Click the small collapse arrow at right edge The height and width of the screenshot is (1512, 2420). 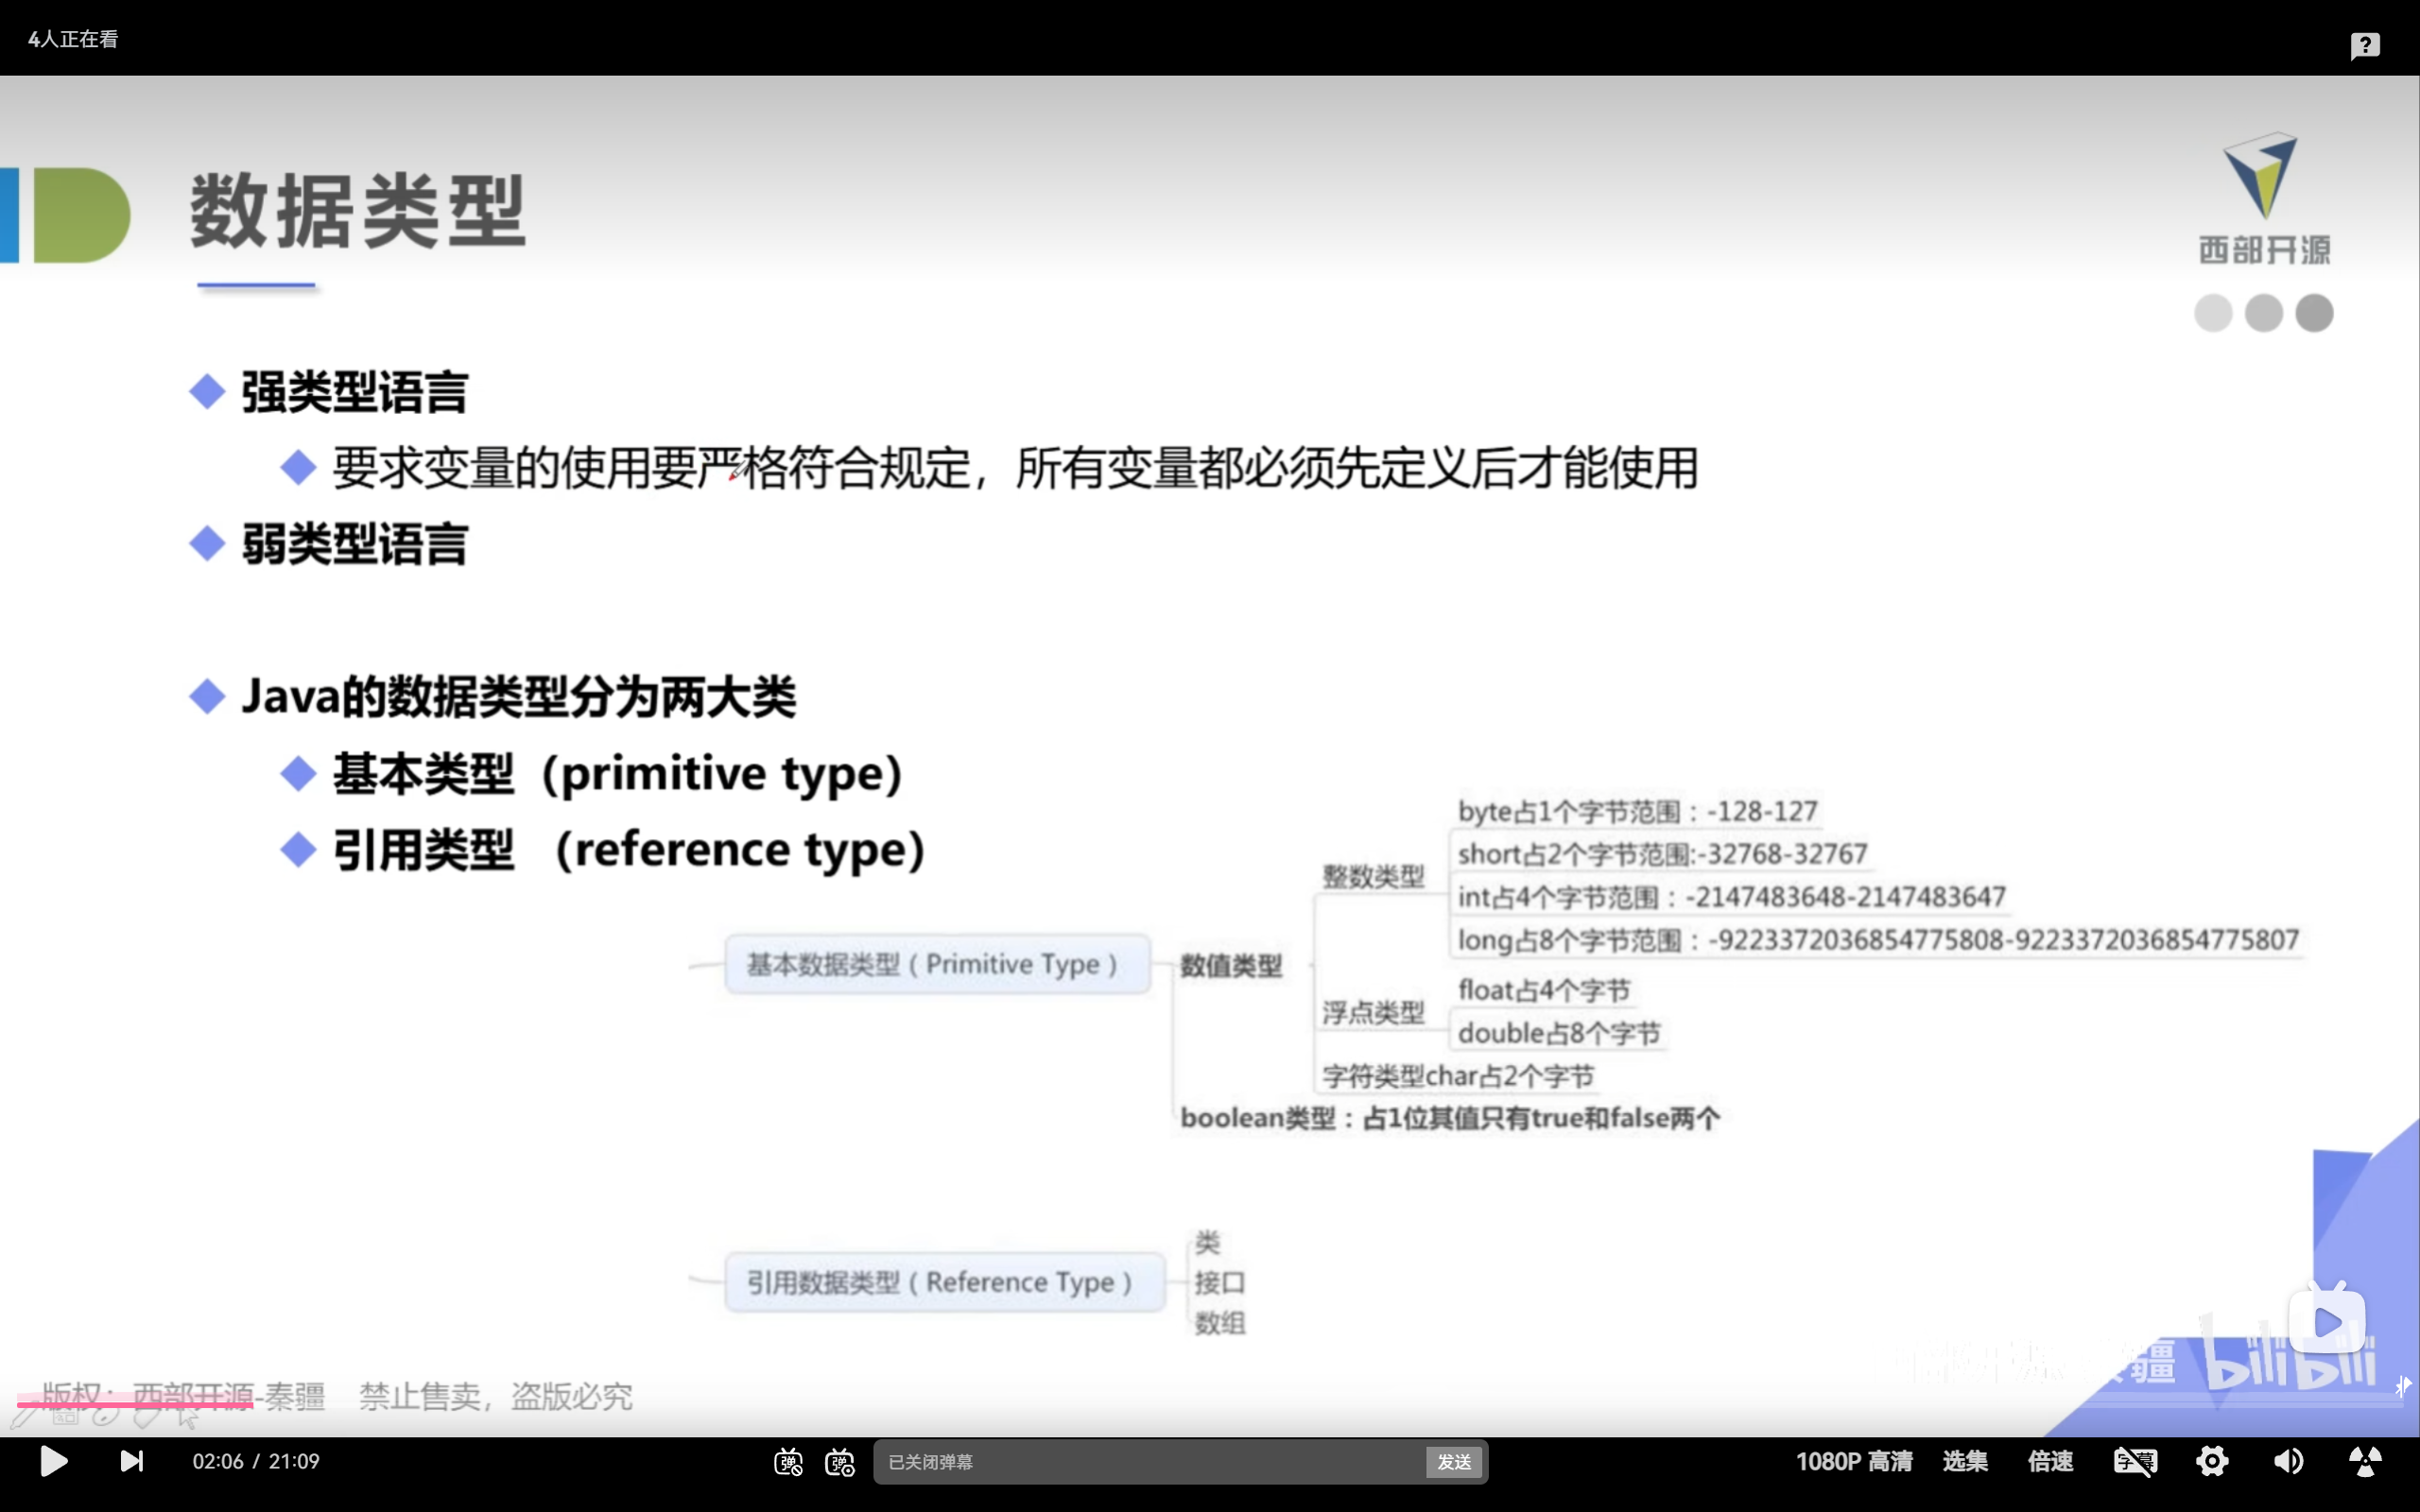(x=2403, y=1385)
